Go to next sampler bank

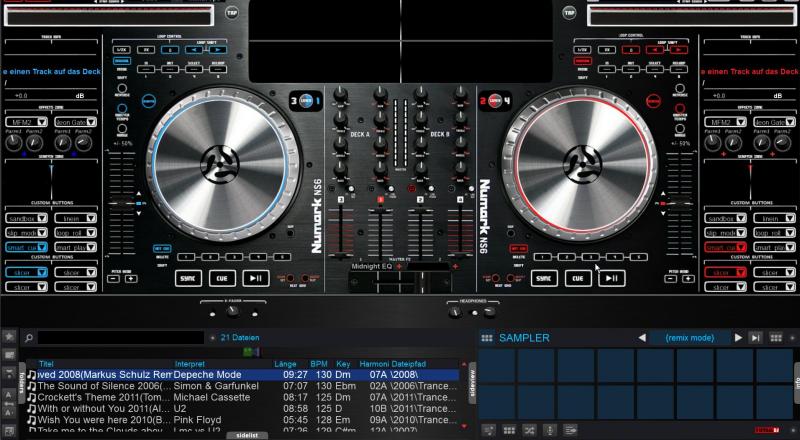coord(739,338)
